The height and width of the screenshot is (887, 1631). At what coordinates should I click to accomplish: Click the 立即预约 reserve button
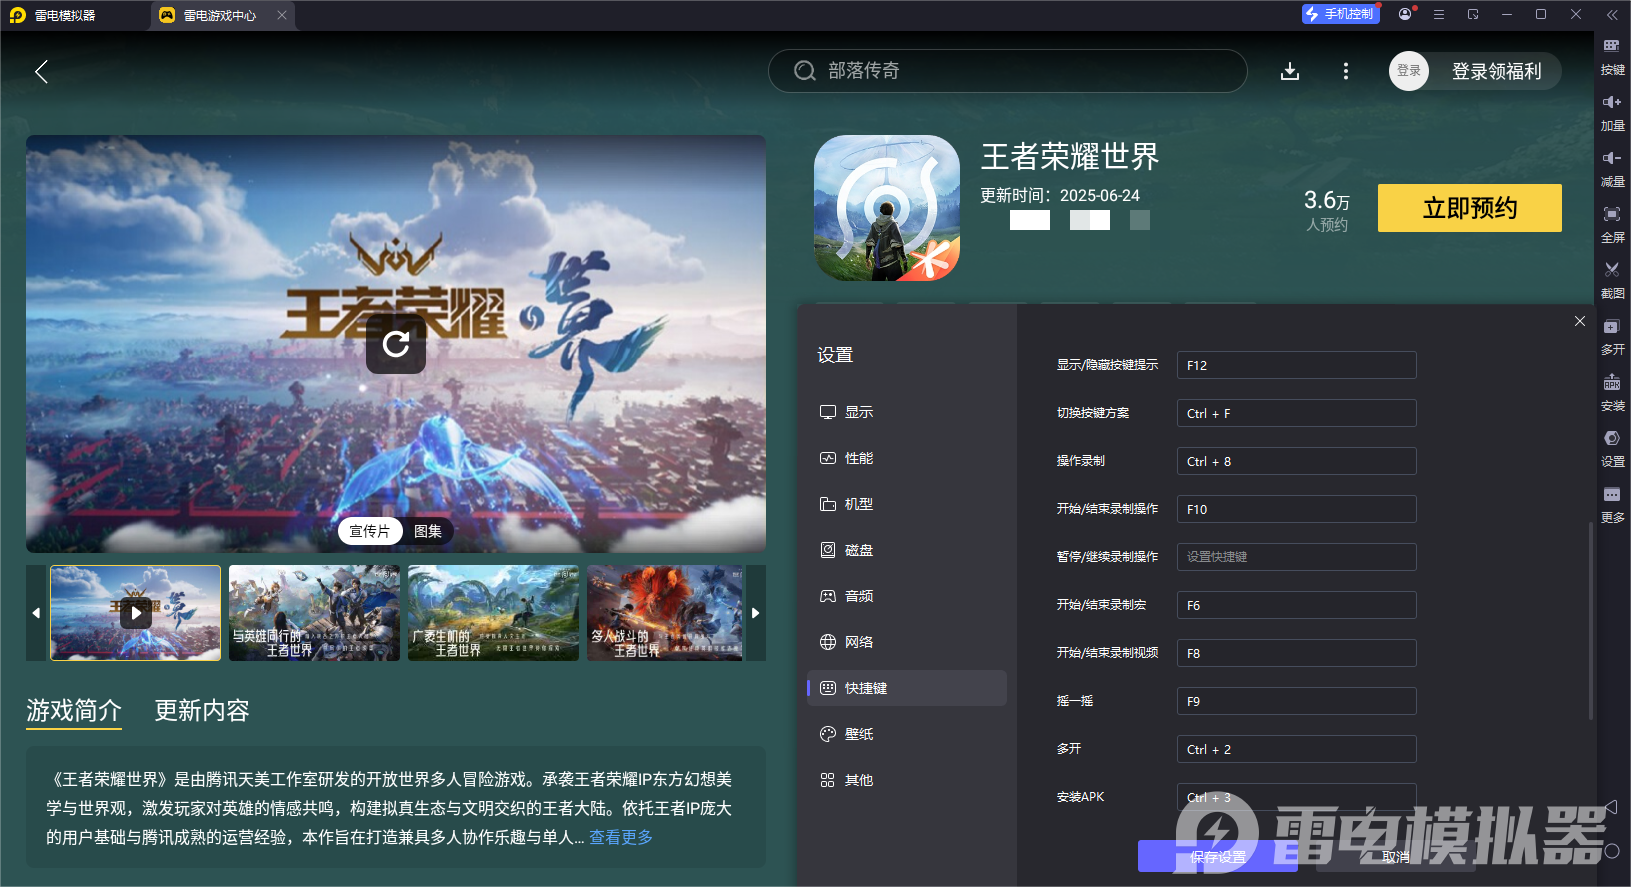[x=1470, y=208]
